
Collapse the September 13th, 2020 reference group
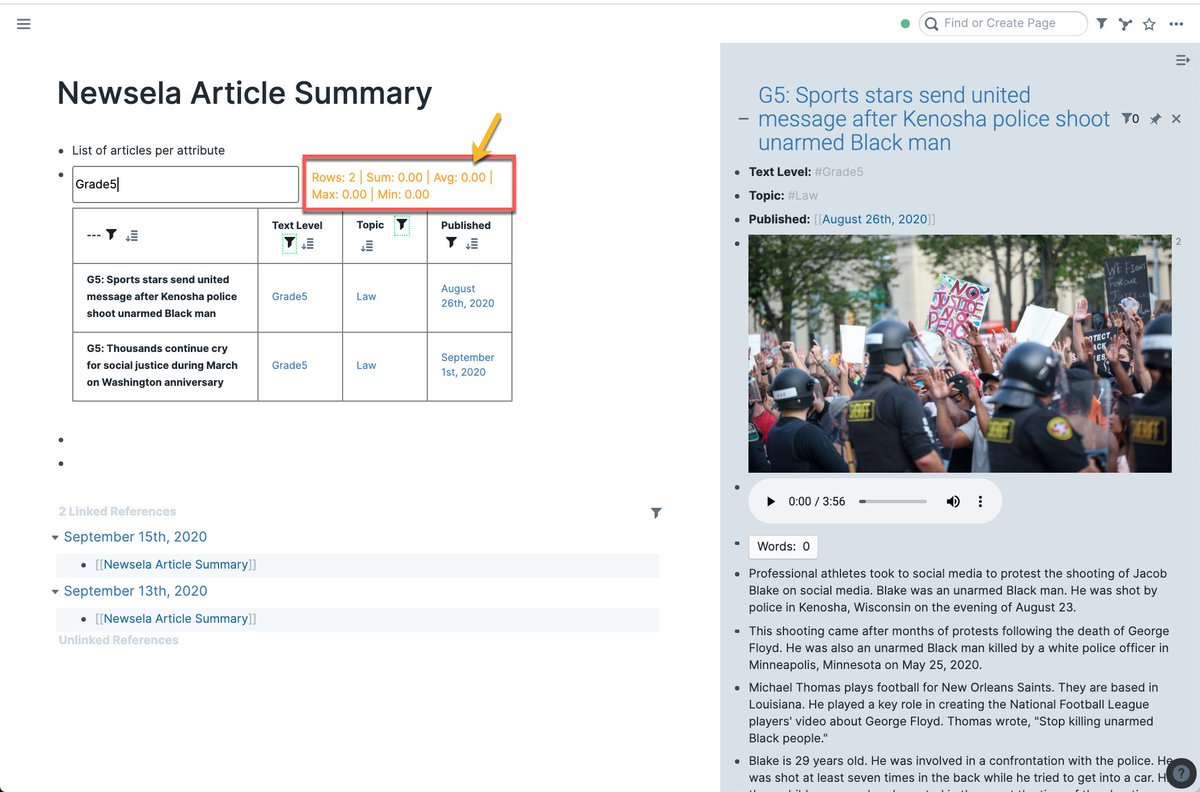click(x=56, y=591)
